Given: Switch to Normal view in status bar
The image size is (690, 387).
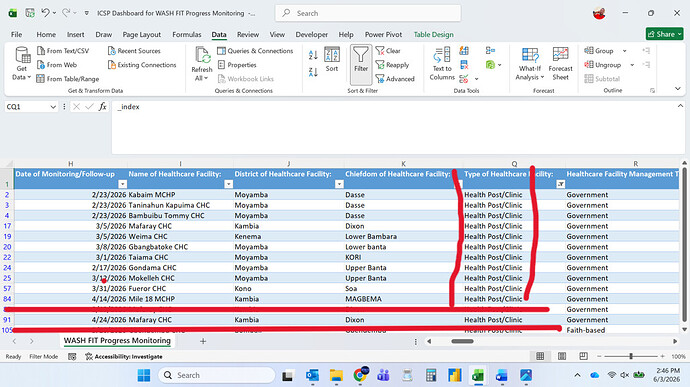Looking at the screenshot, I should click(540, 356).
